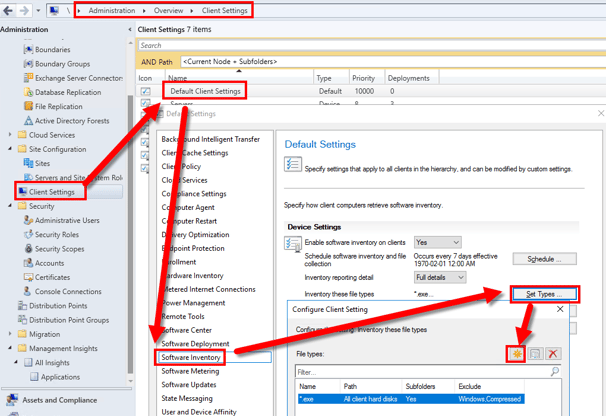The height and width of the screenshot is (416, 606).
Task: Click the Exchange Server Connectors icon
Action: [28, 78]
